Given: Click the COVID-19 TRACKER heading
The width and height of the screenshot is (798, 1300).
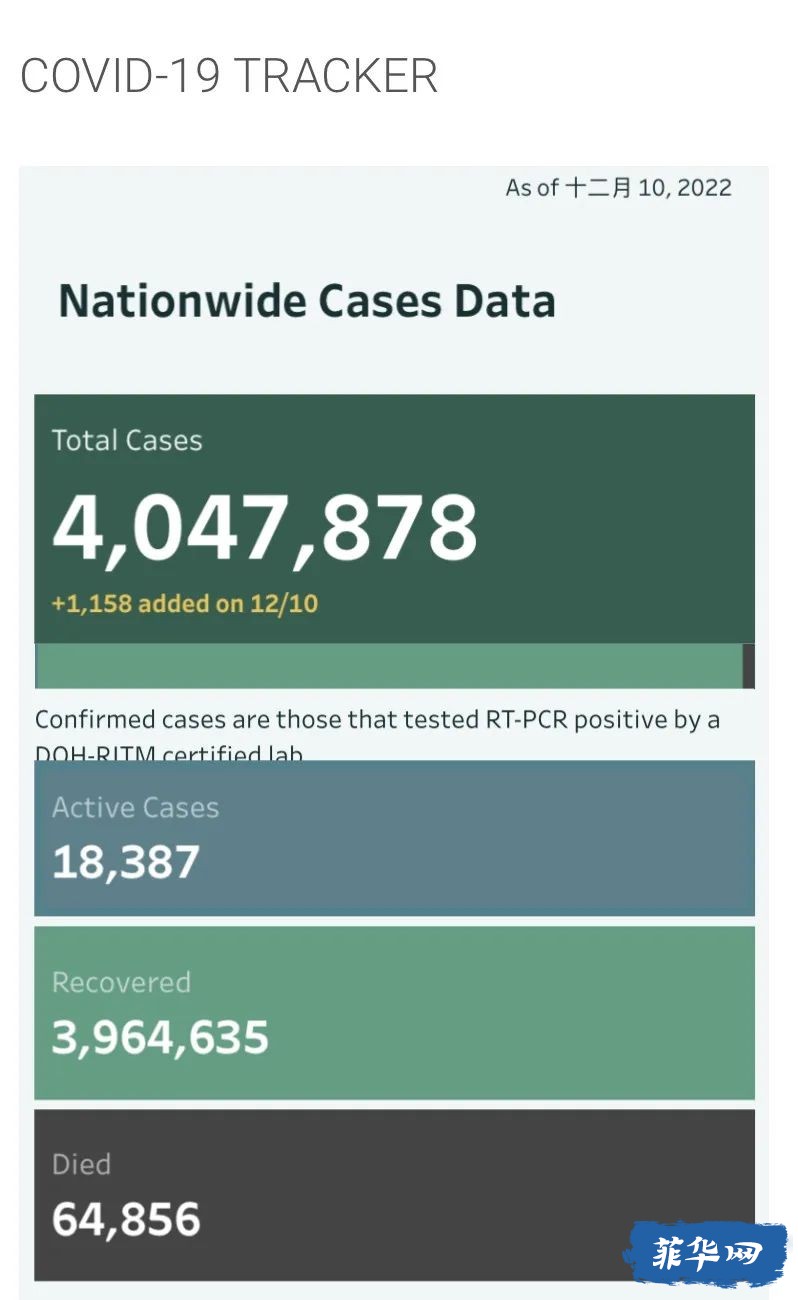Looking at the screenshot, I should pyautogui.click(x=229, y=76).
